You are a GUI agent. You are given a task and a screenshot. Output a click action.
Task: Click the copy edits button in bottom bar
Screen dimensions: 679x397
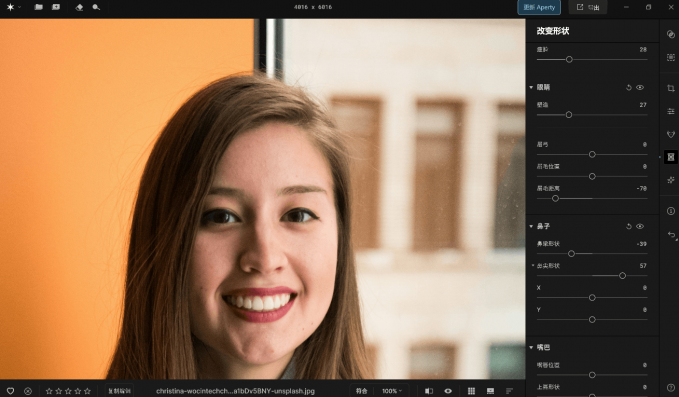pyautogui.click(x=119, y=391)
